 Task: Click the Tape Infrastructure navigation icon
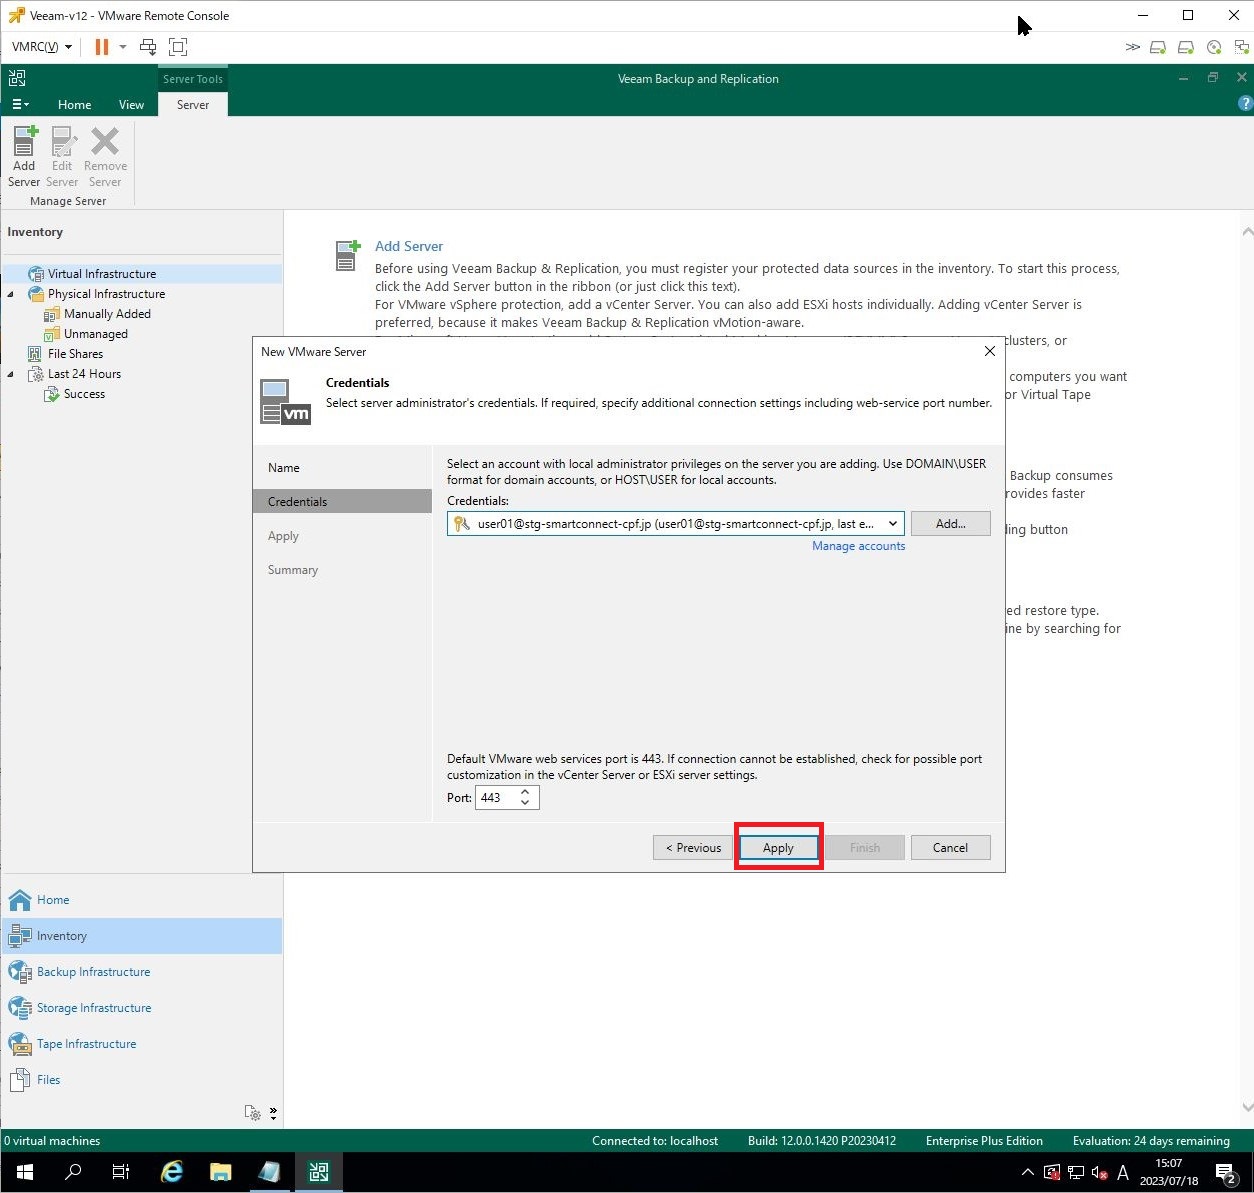click(x=20, y=1044)
